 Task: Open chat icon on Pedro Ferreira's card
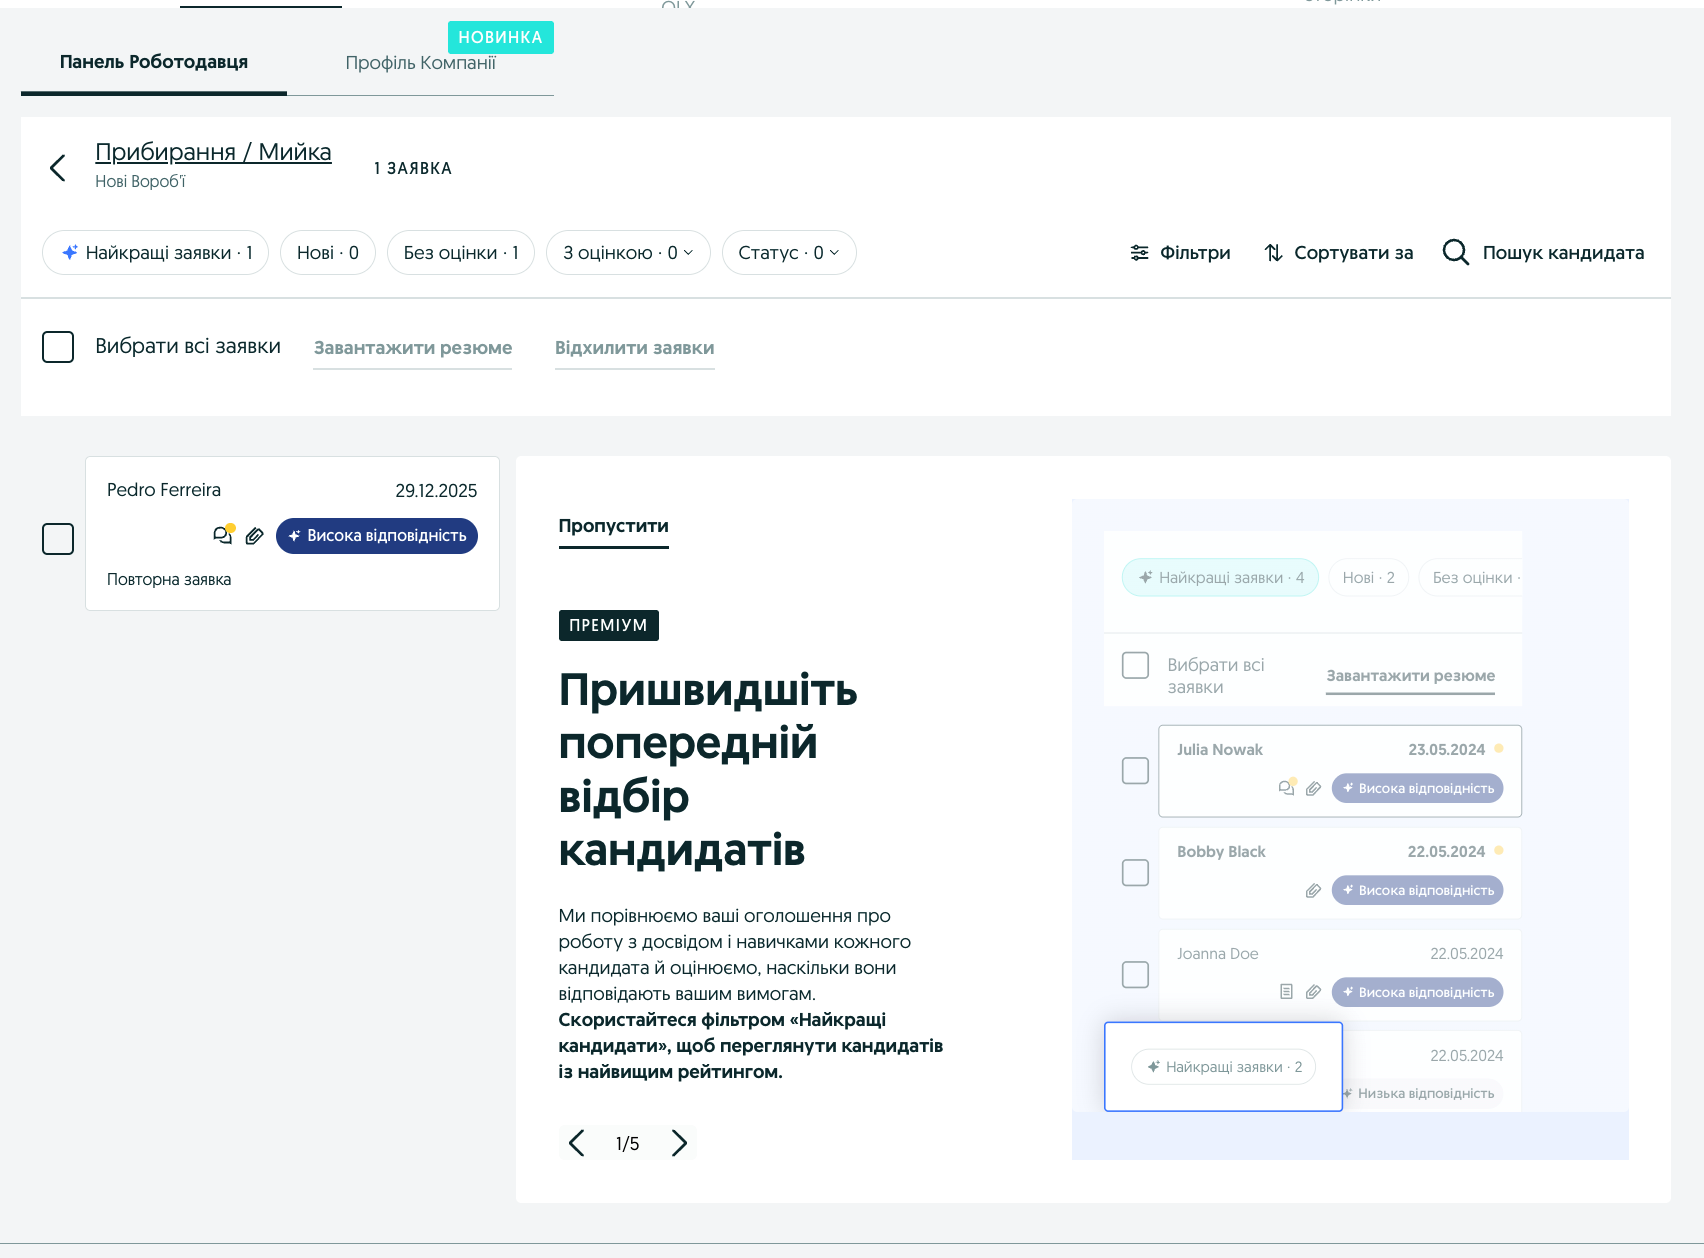[222, 536]
